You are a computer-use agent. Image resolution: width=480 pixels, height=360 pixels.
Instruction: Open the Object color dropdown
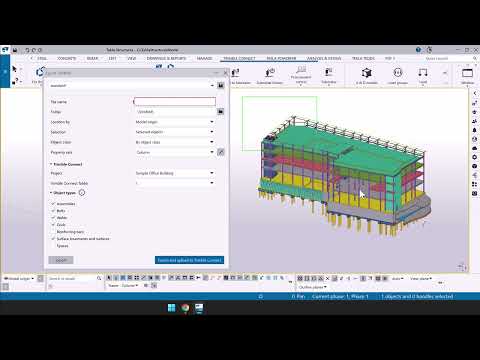(175, 142)
